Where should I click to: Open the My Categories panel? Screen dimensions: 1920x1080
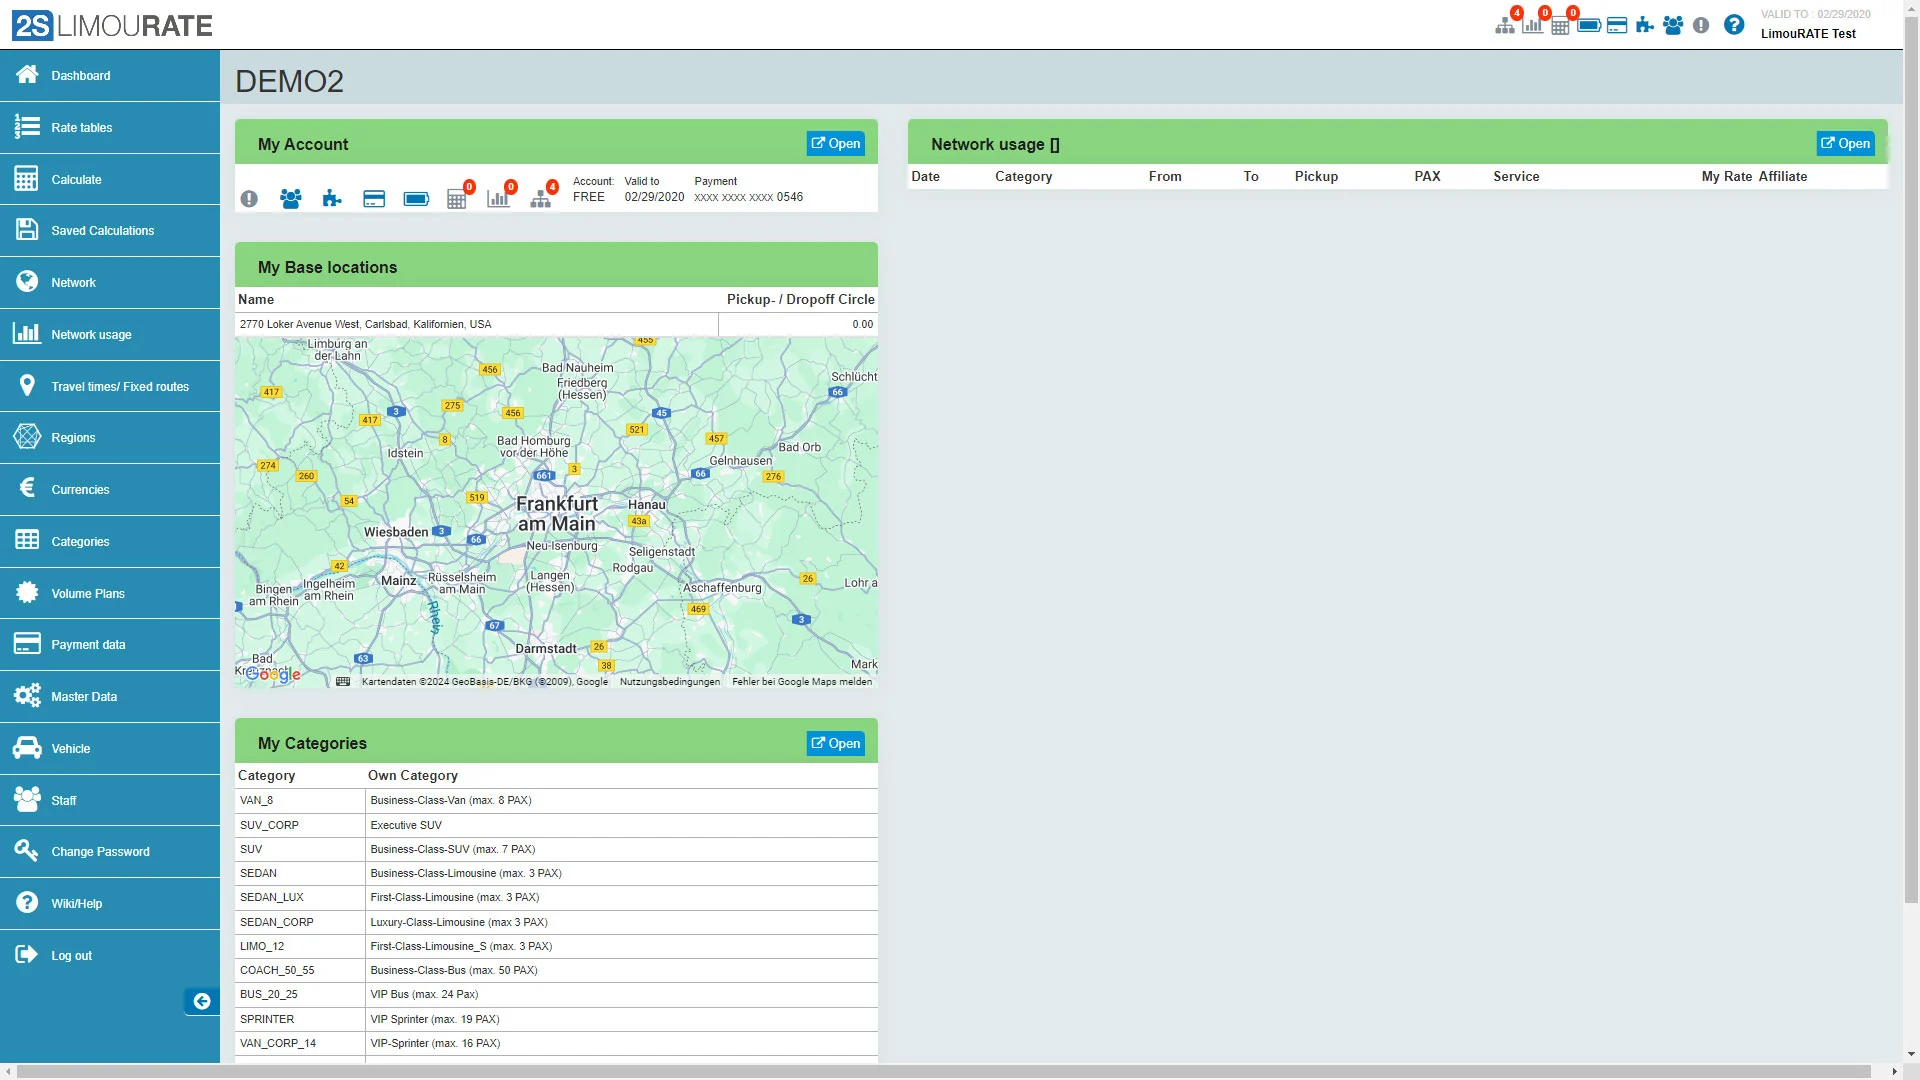(835, 743)
